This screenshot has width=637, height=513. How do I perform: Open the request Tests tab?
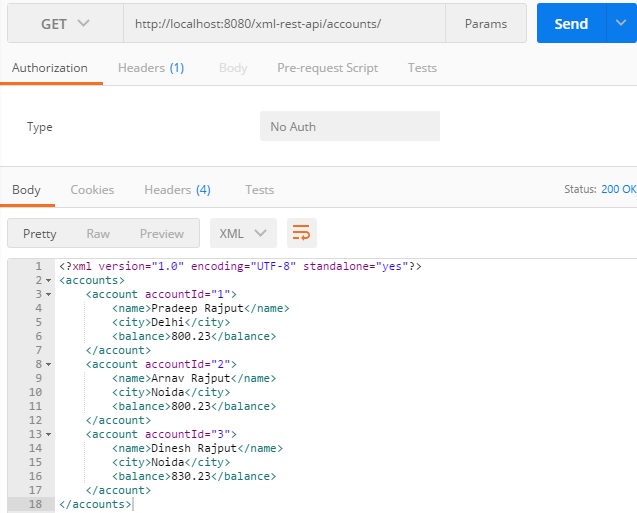(422, 68)
